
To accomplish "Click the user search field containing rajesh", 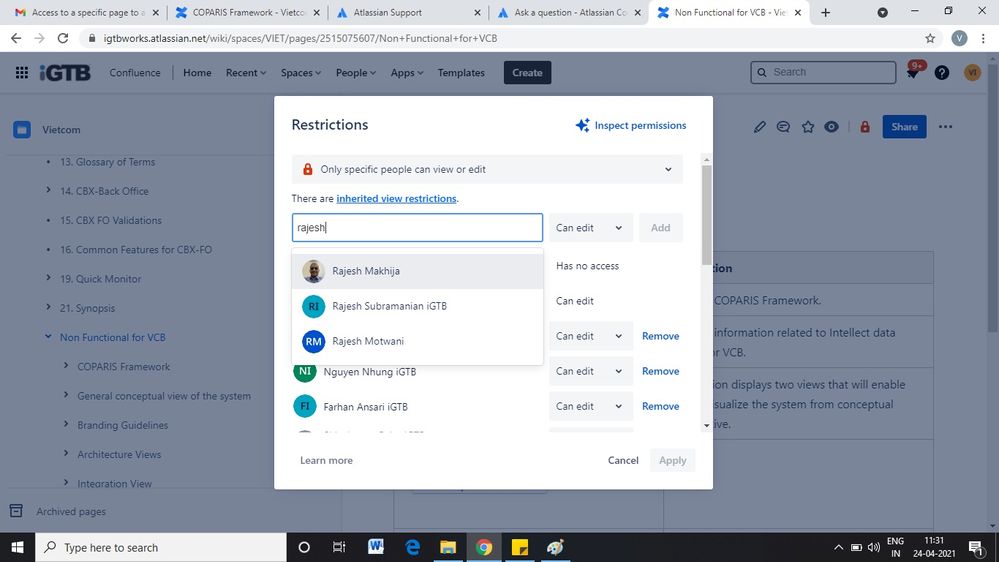I will click(x=417, y=227).
